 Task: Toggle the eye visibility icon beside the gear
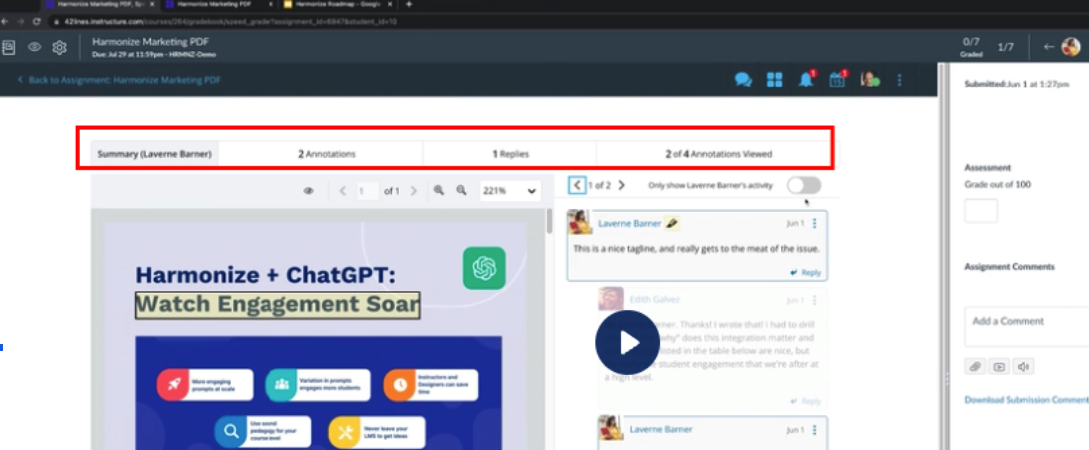point(34,47)
